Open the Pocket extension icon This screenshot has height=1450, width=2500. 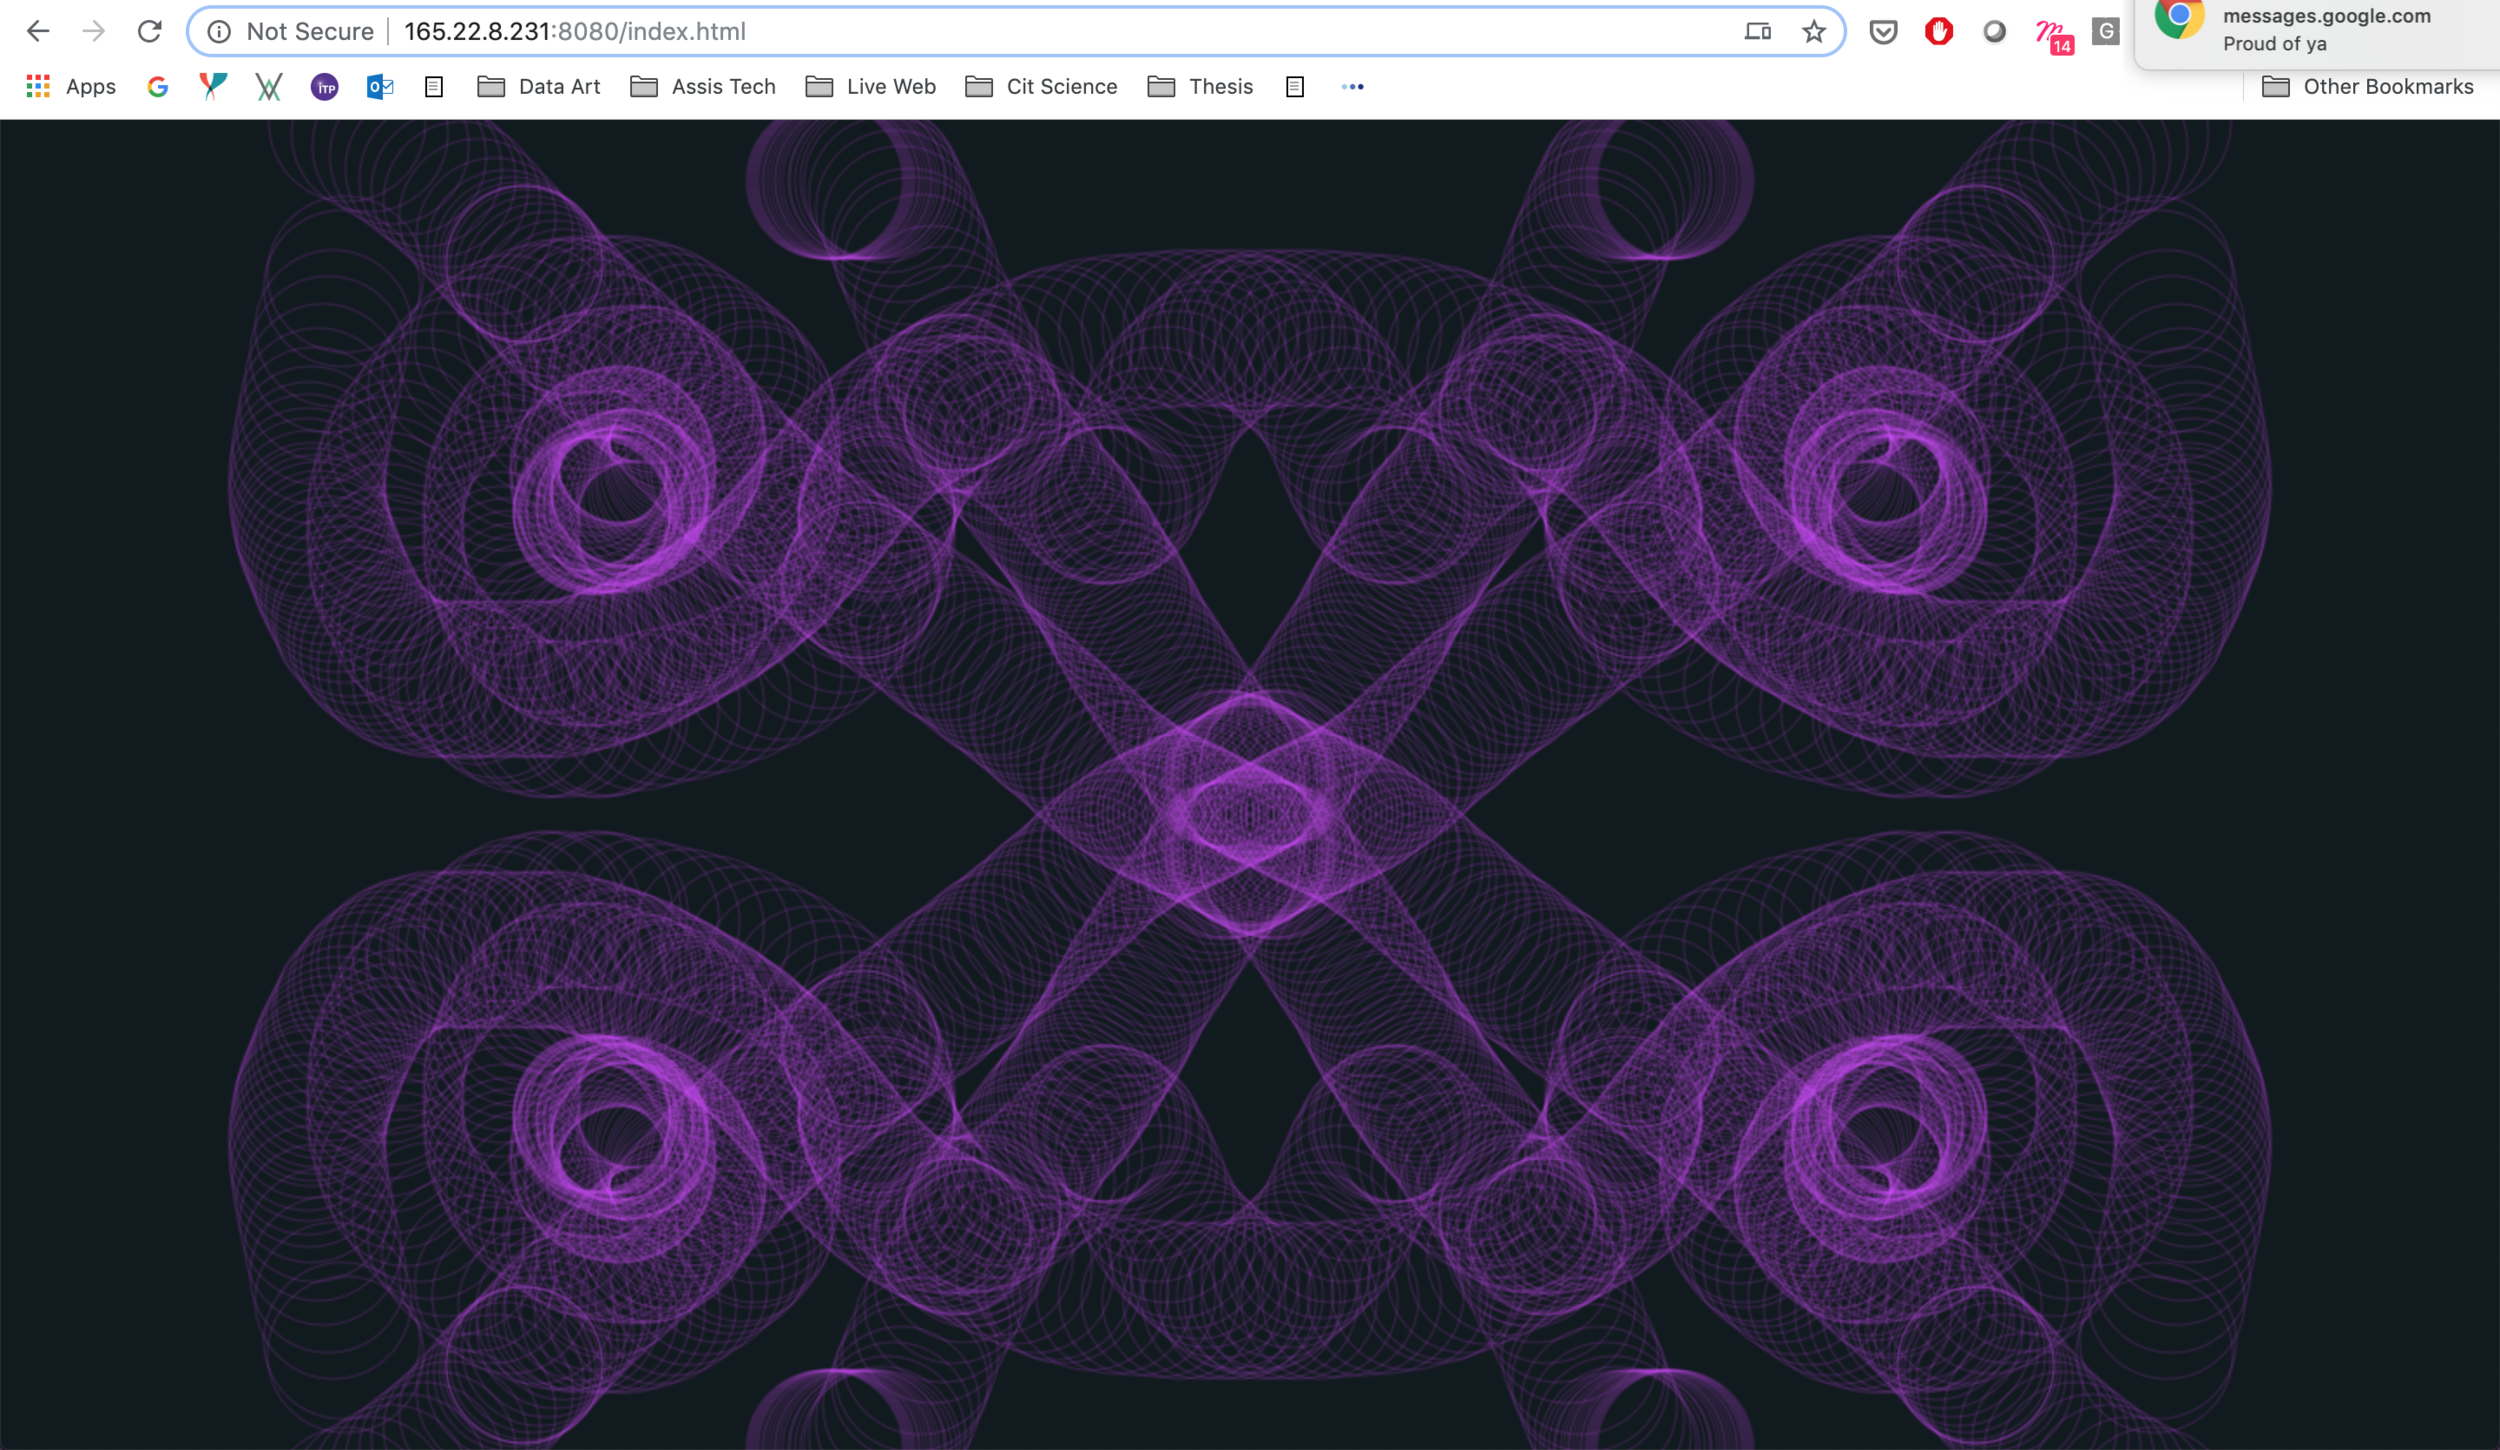pyautogui.click(x=1883, y=32)
